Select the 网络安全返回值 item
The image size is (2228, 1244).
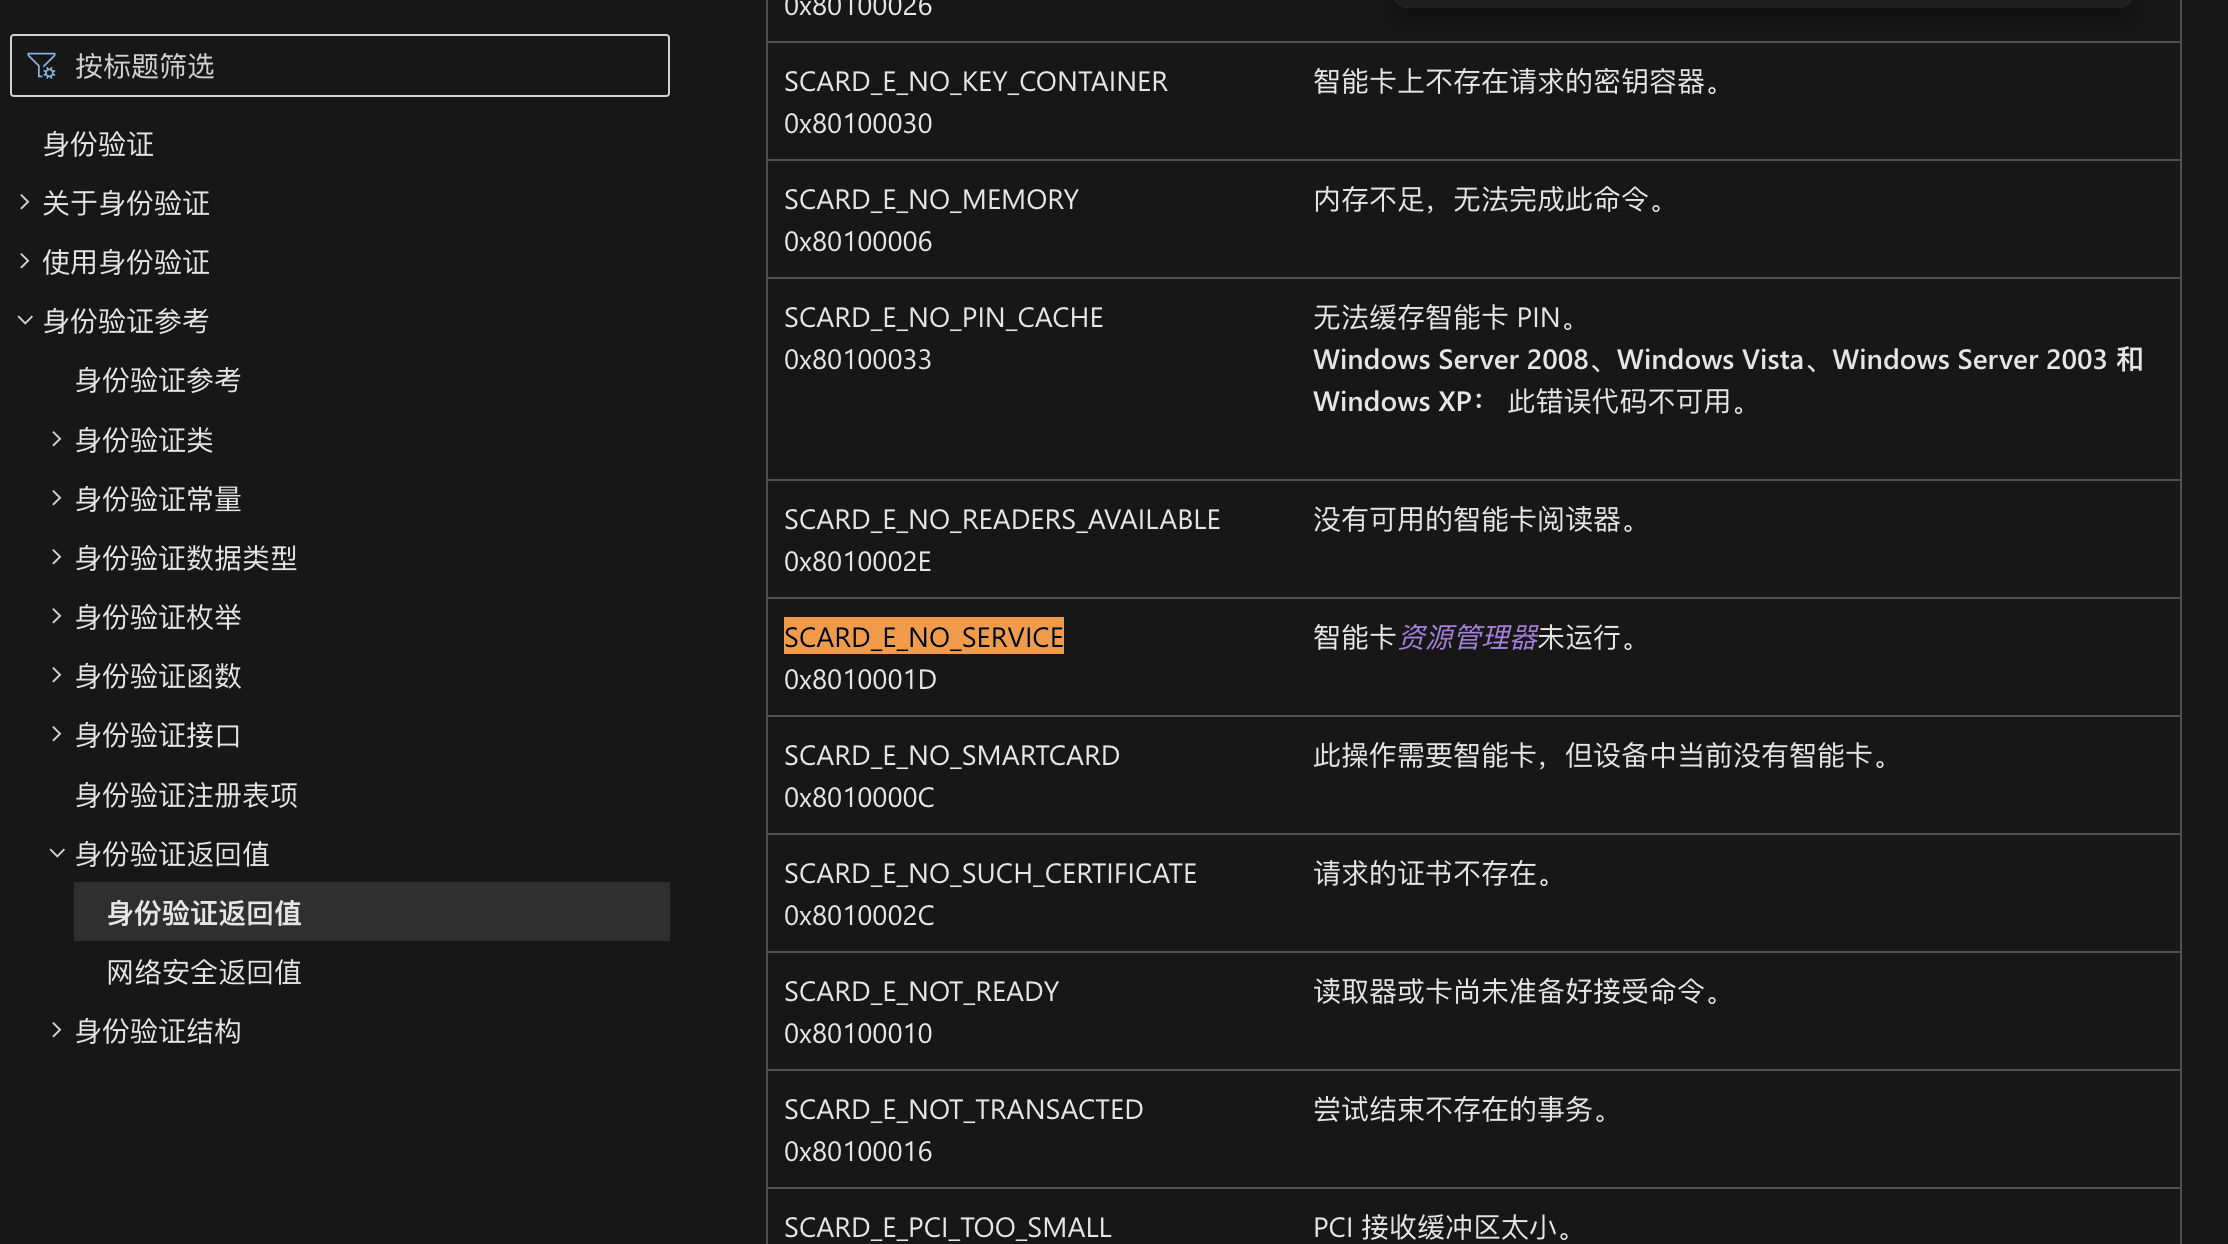pos(204,972)
